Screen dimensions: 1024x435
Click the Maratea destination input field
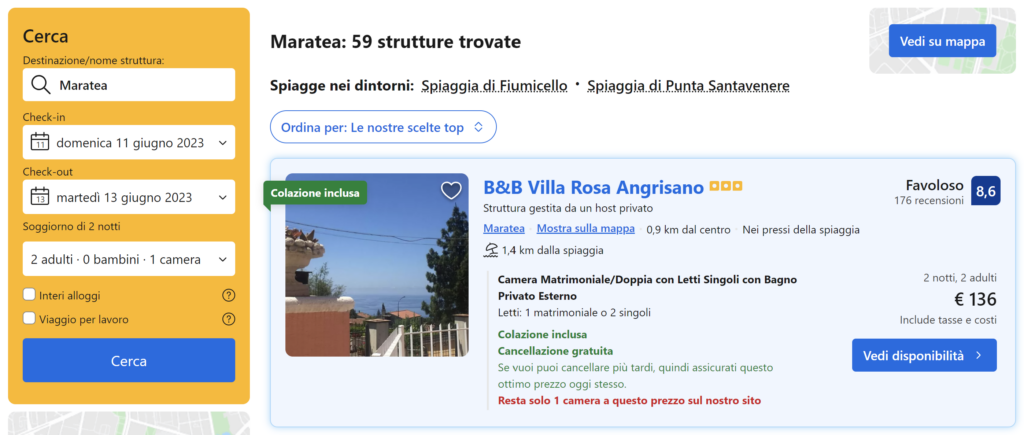(x=140, y=85)
